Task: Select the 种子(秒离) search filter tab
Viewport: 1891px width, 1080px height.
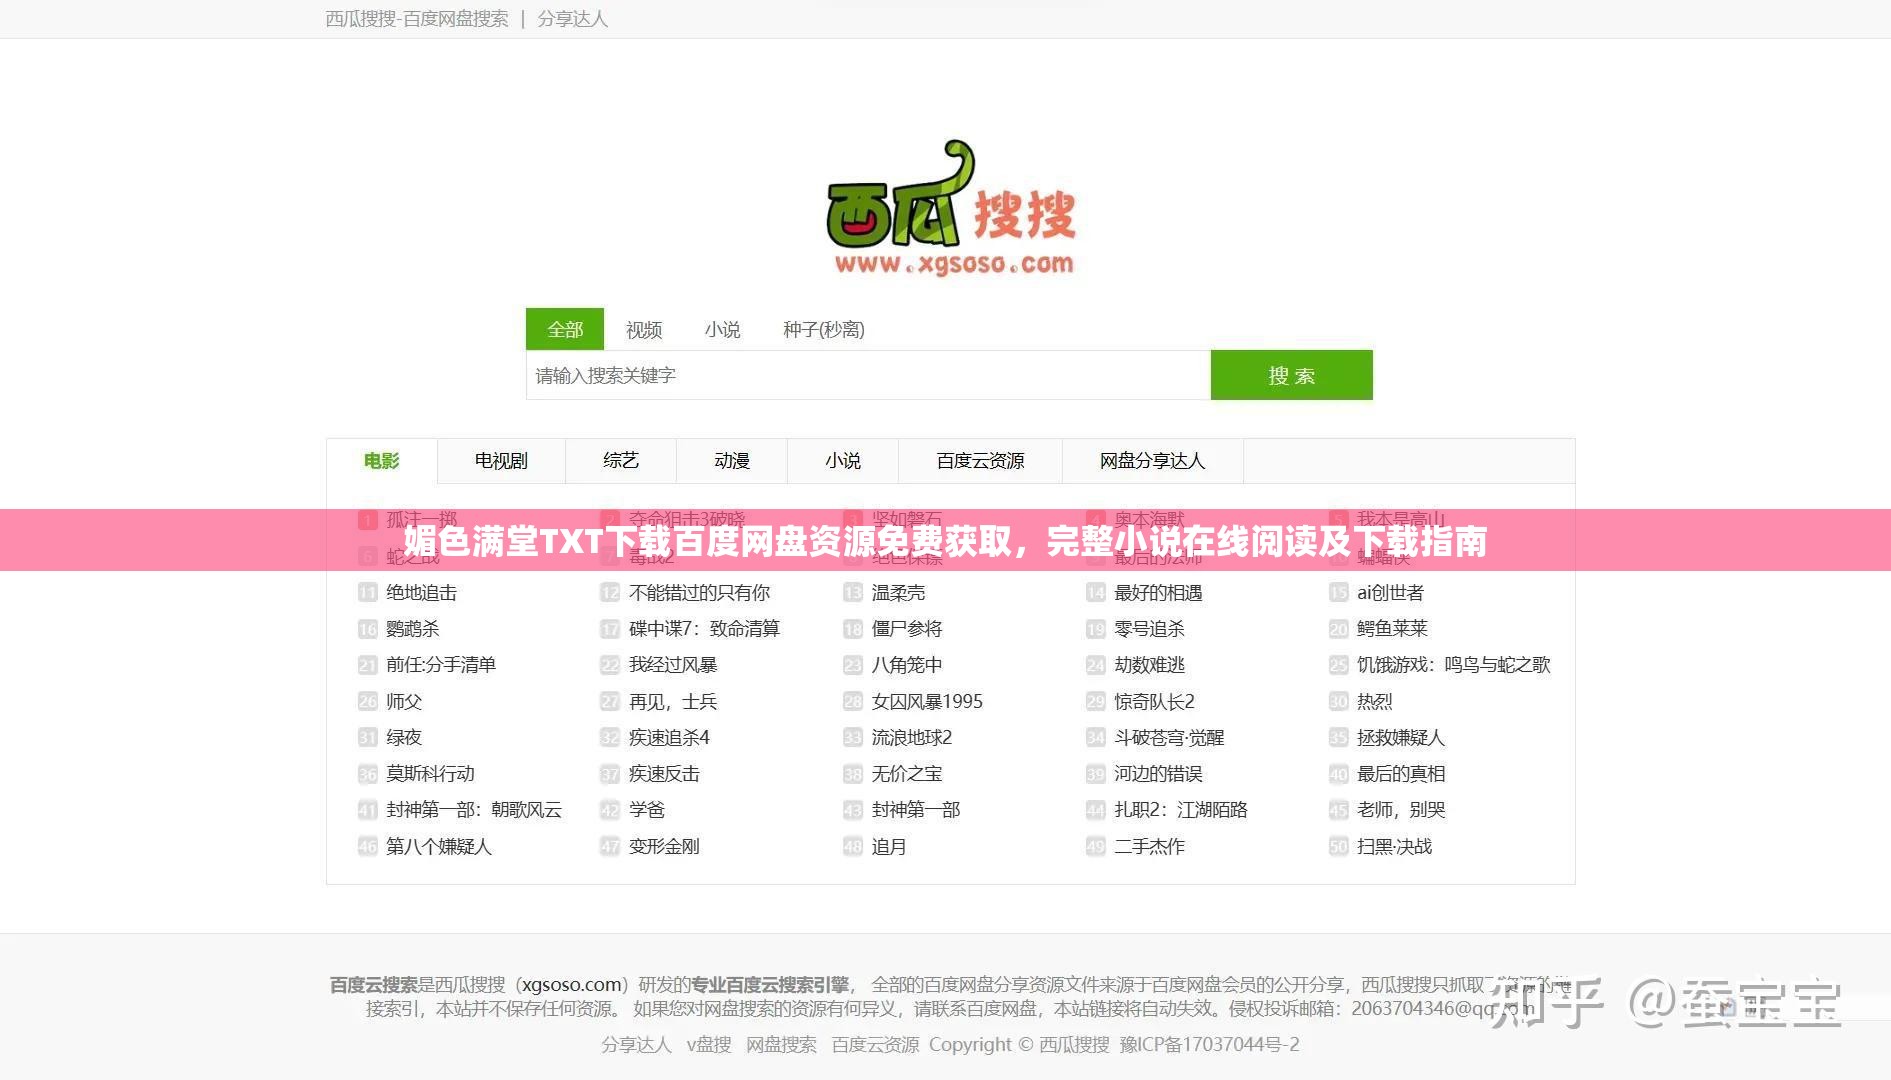Action: click(824, 329)
